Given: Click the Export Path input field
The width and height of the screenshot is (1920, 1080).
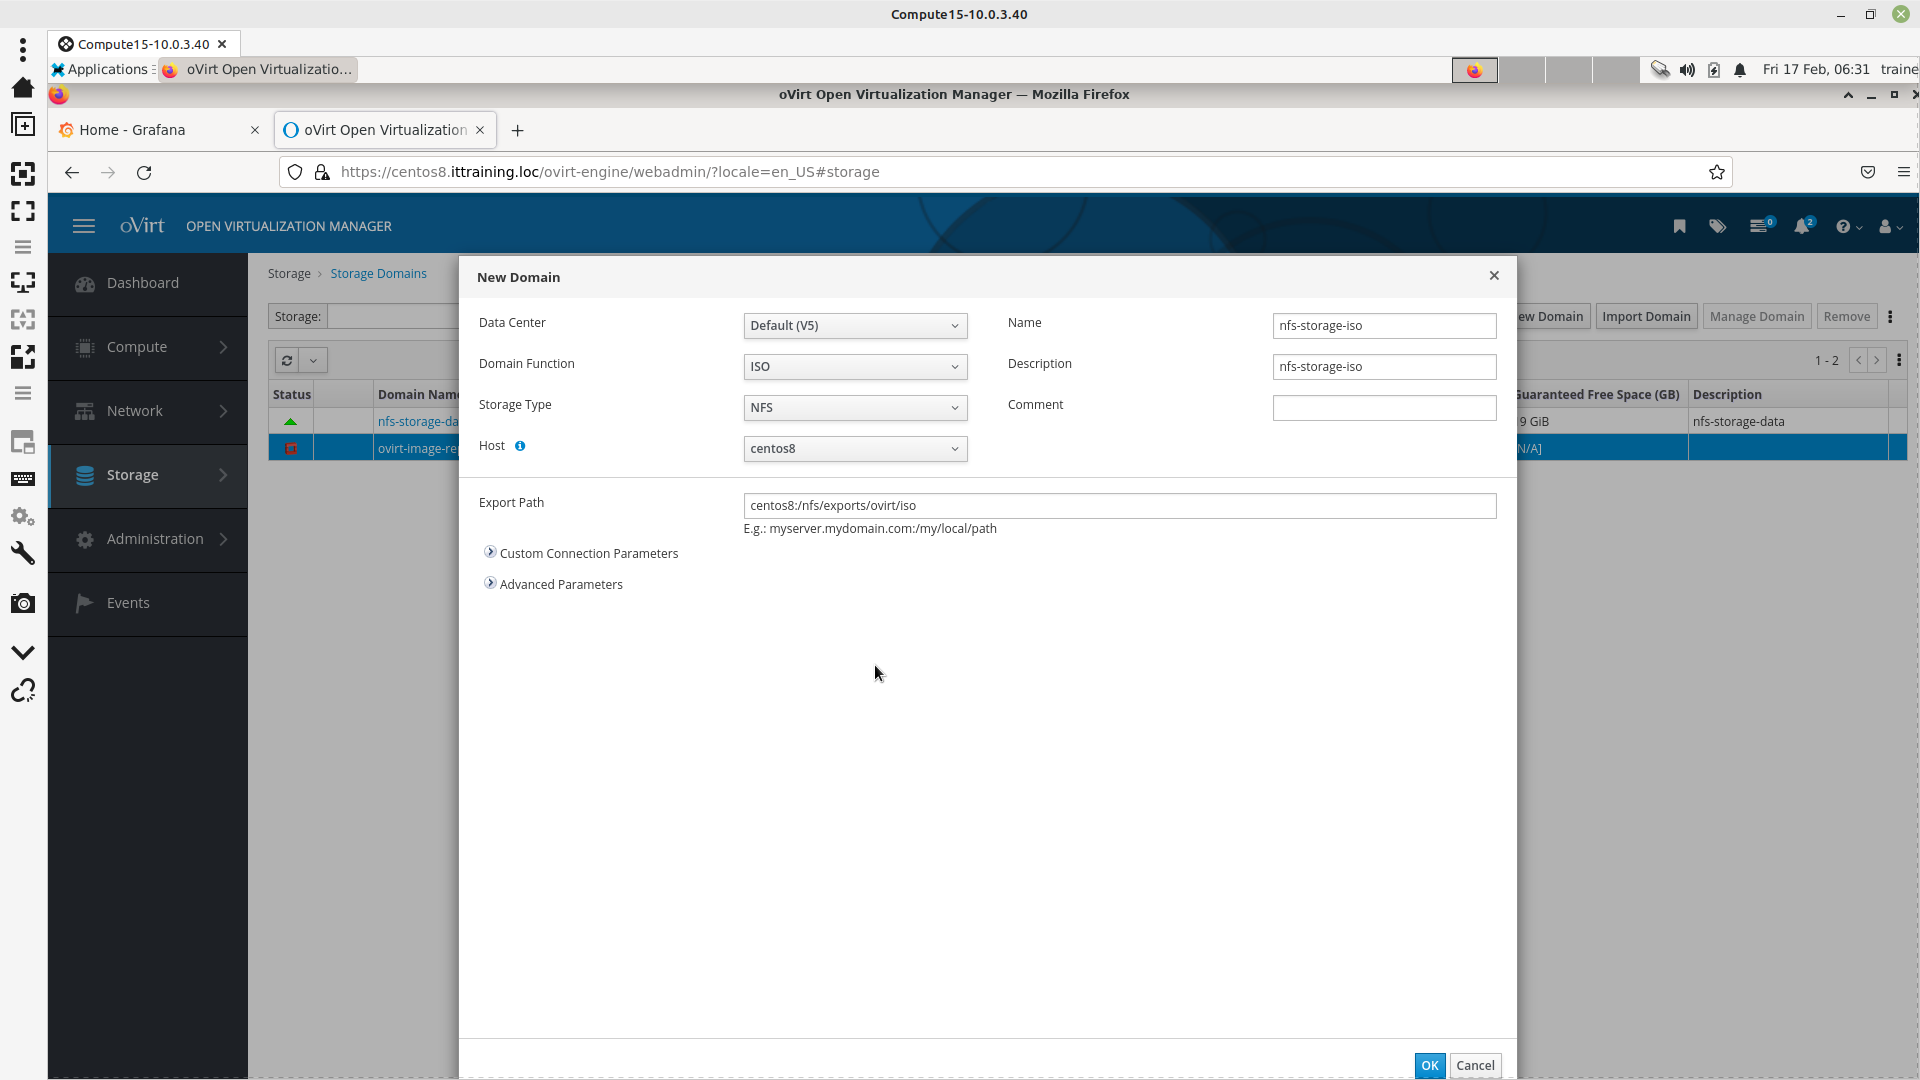Looking at the screenshot, I should click(1119, 506).
